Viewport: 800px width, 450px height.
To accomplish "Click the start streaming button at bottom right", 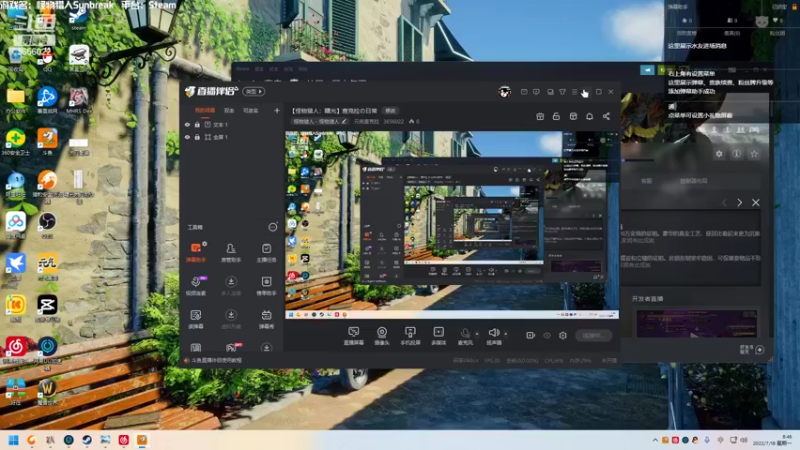I will (x=593, y=335).
